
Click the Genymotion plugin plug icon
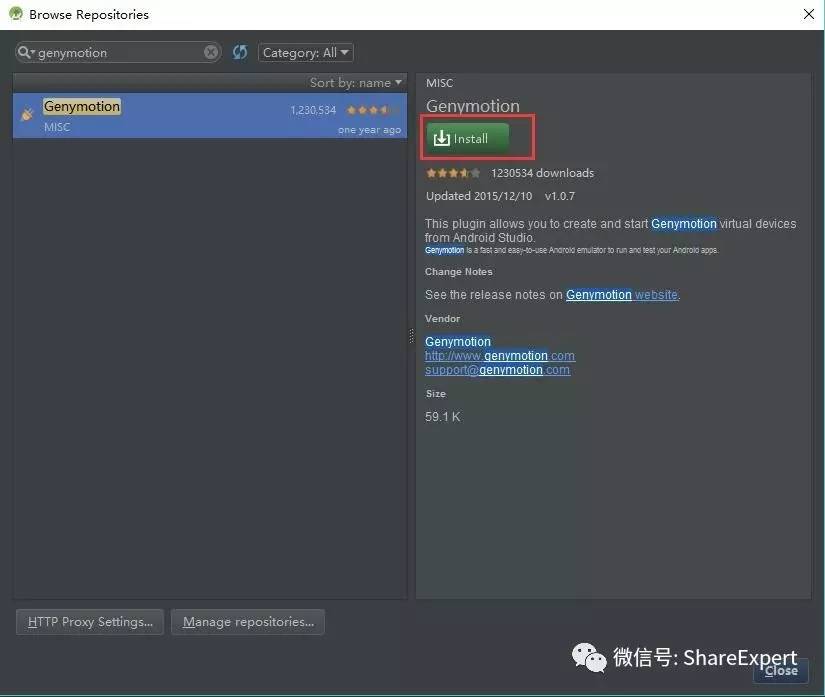click(x=27, y=114)
